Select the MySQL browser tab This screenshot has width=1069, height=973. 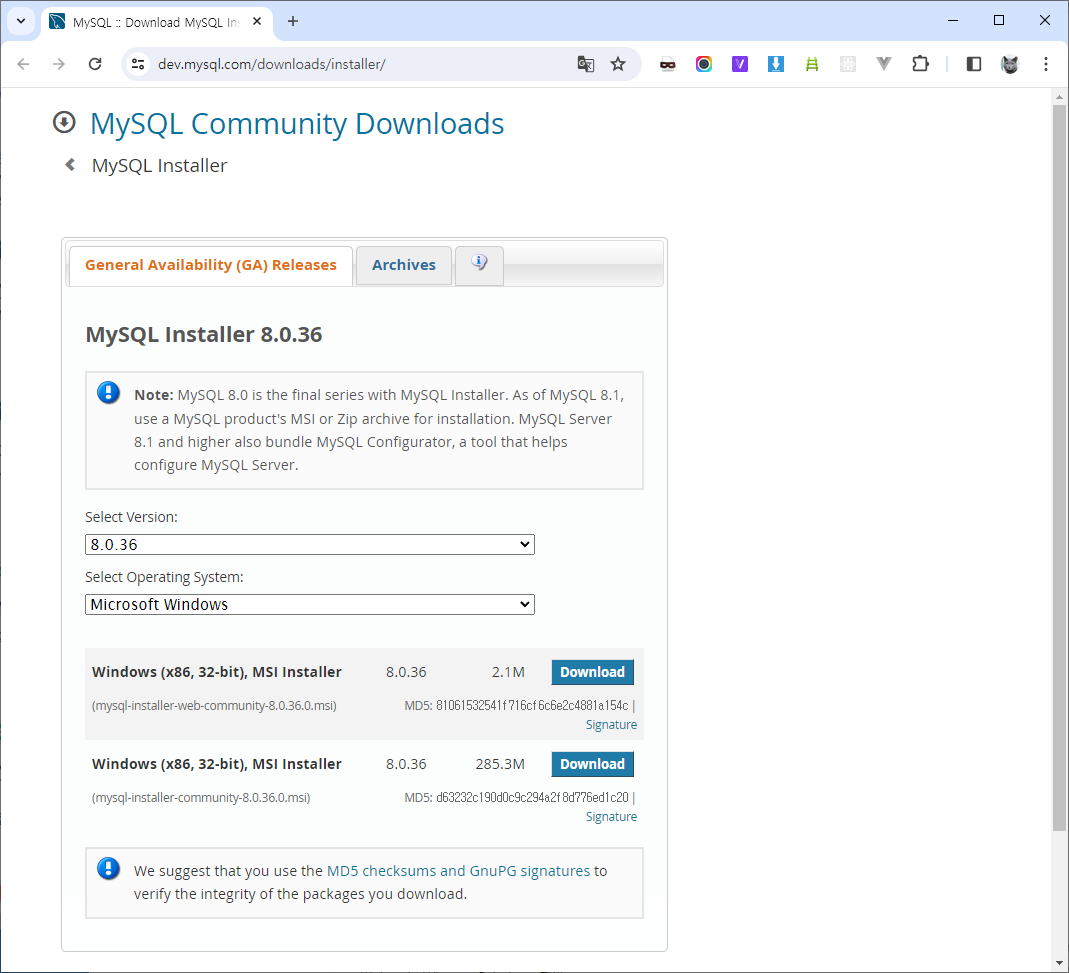[157, 22]
